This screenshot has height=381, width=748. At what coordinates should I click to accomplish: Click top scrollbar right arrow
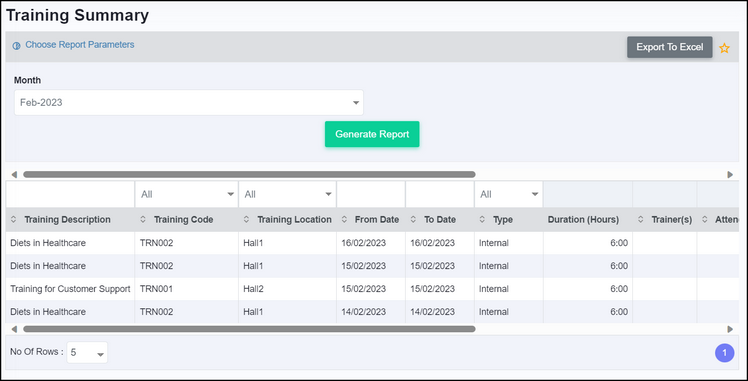(x=730, y=175)
